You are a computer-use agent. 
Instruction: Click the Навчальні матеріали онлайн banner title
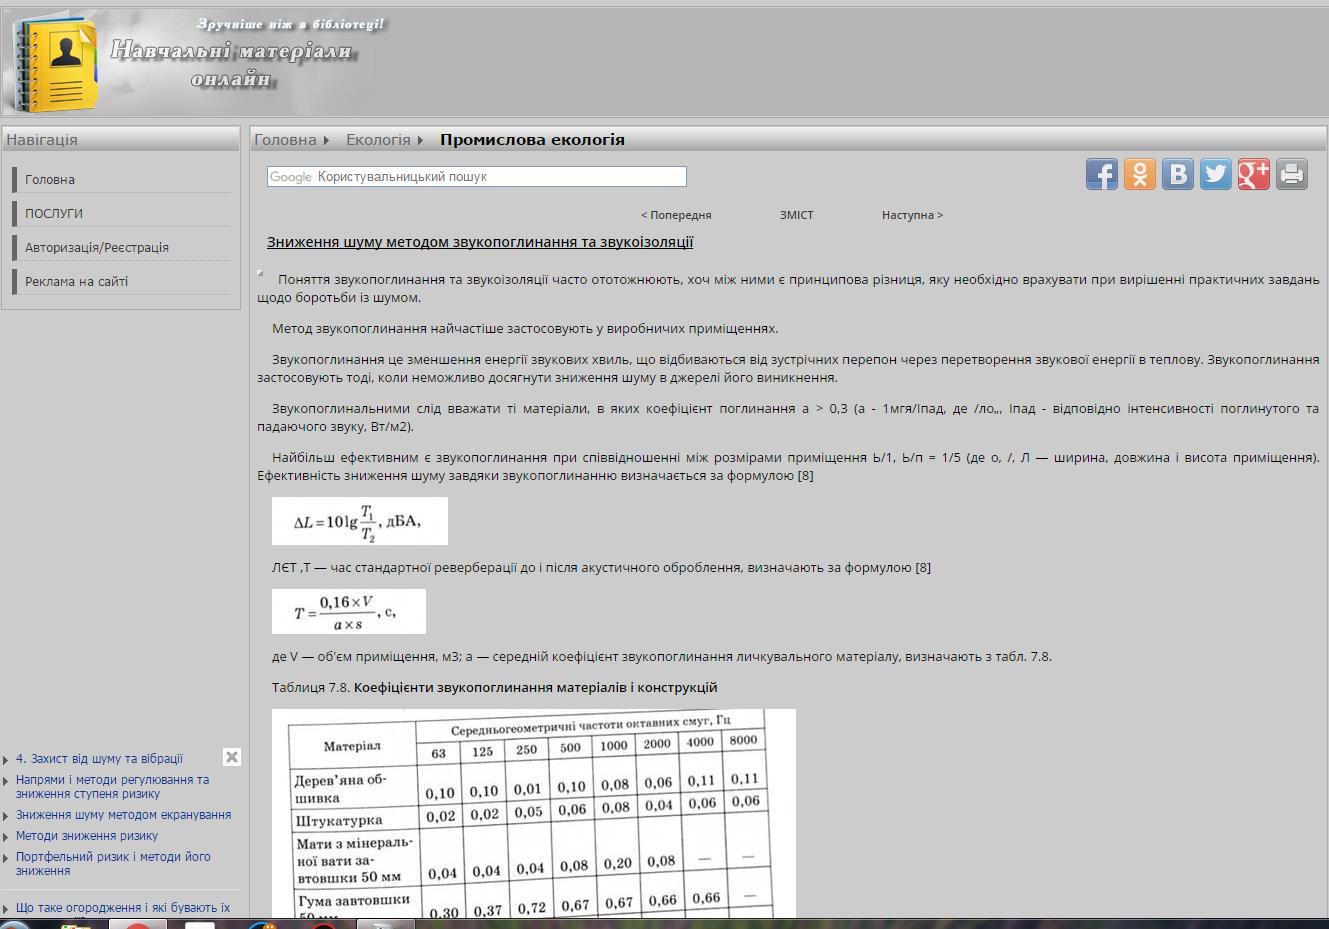pos(231,63)
